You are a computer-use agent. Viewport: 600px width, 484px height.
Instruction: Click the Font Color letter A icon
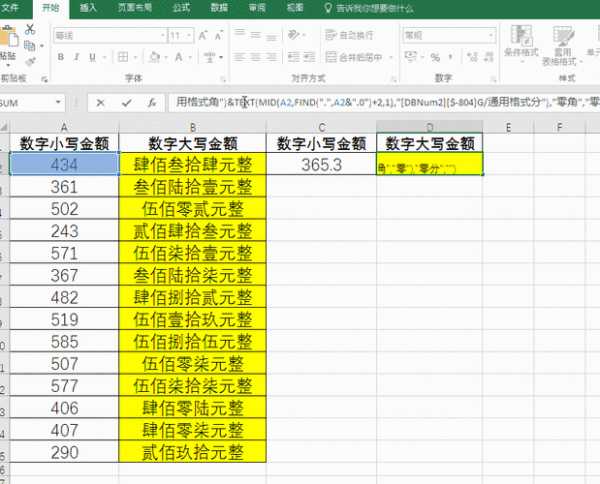[179, 57]
